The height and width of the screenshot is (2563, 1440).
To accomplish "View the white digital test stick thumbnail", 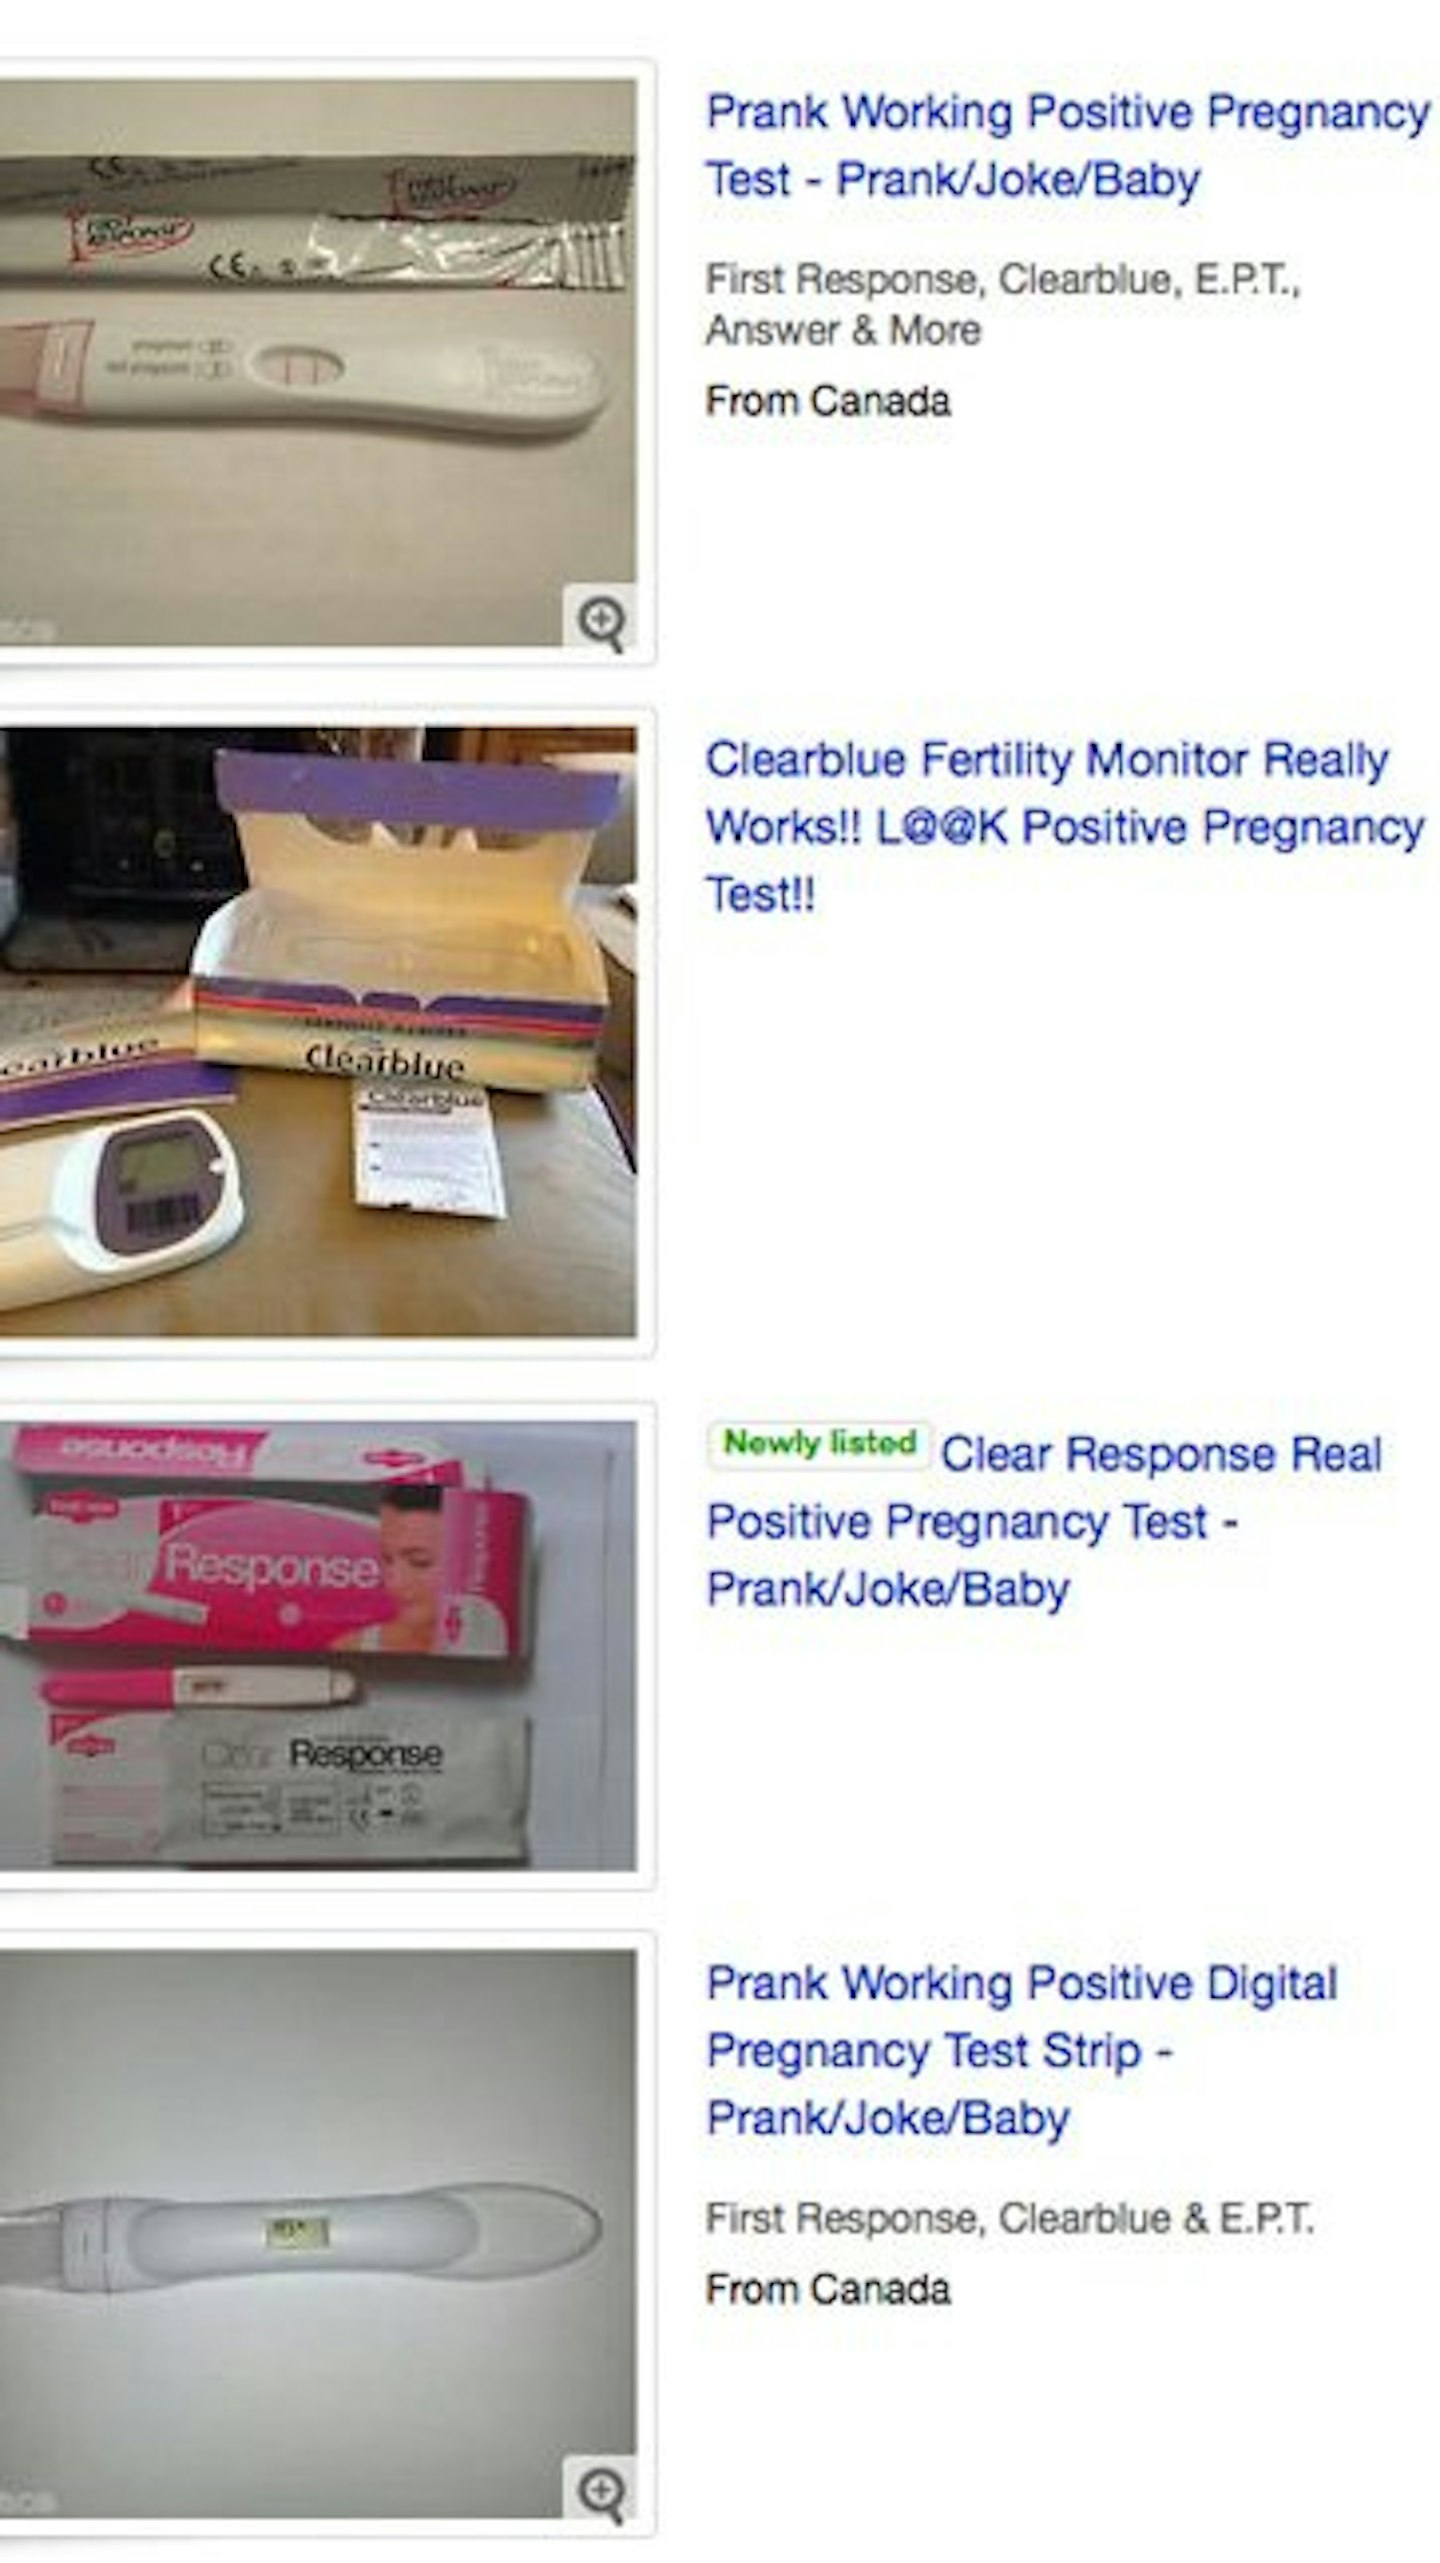I will (x=318, y=2233).
